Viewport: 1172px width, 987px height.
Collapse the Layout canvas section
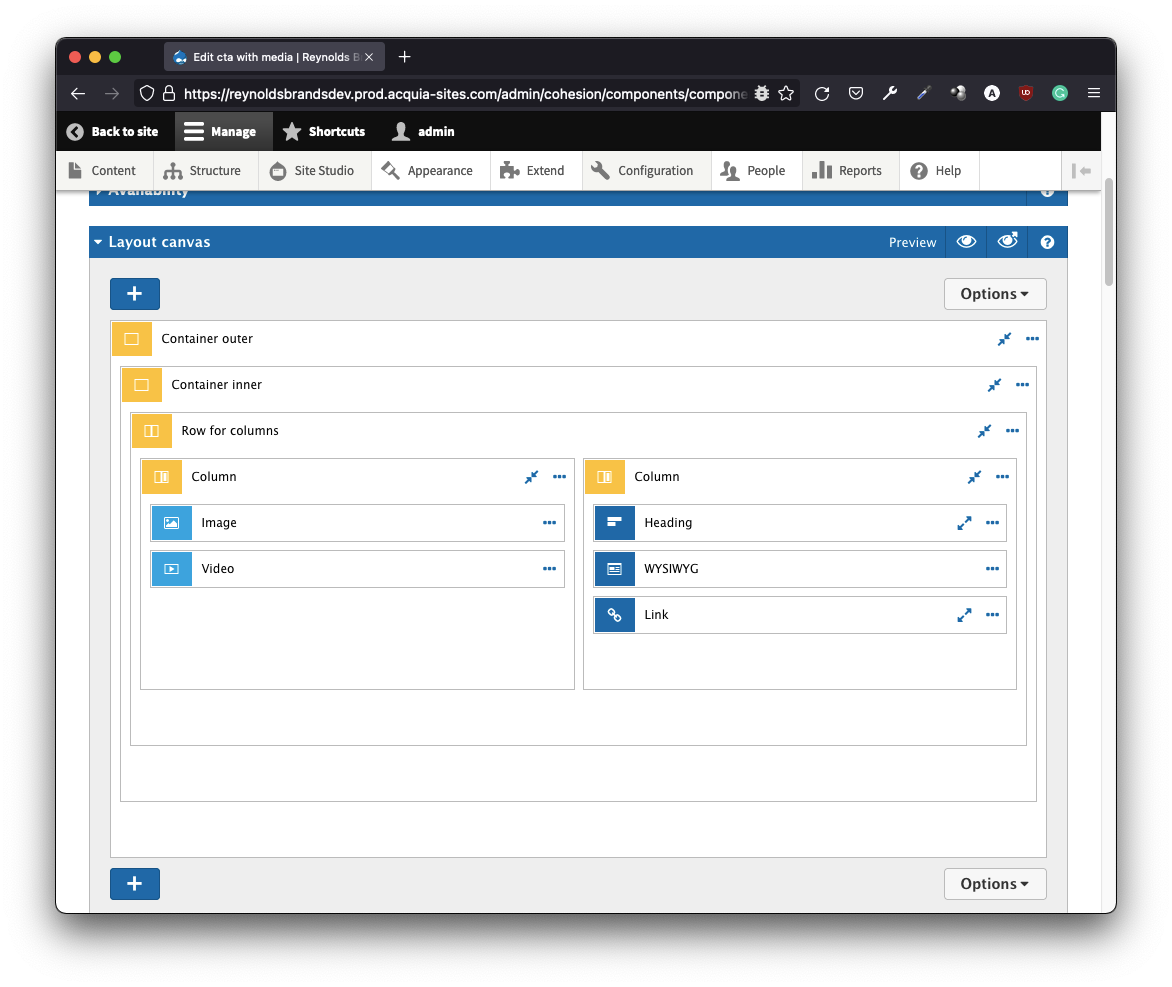point(98,242)
